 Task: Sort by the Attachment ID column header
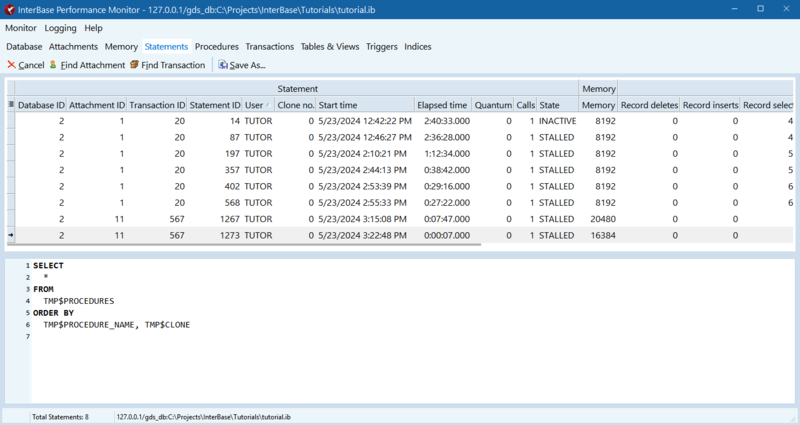coord(97,105)
